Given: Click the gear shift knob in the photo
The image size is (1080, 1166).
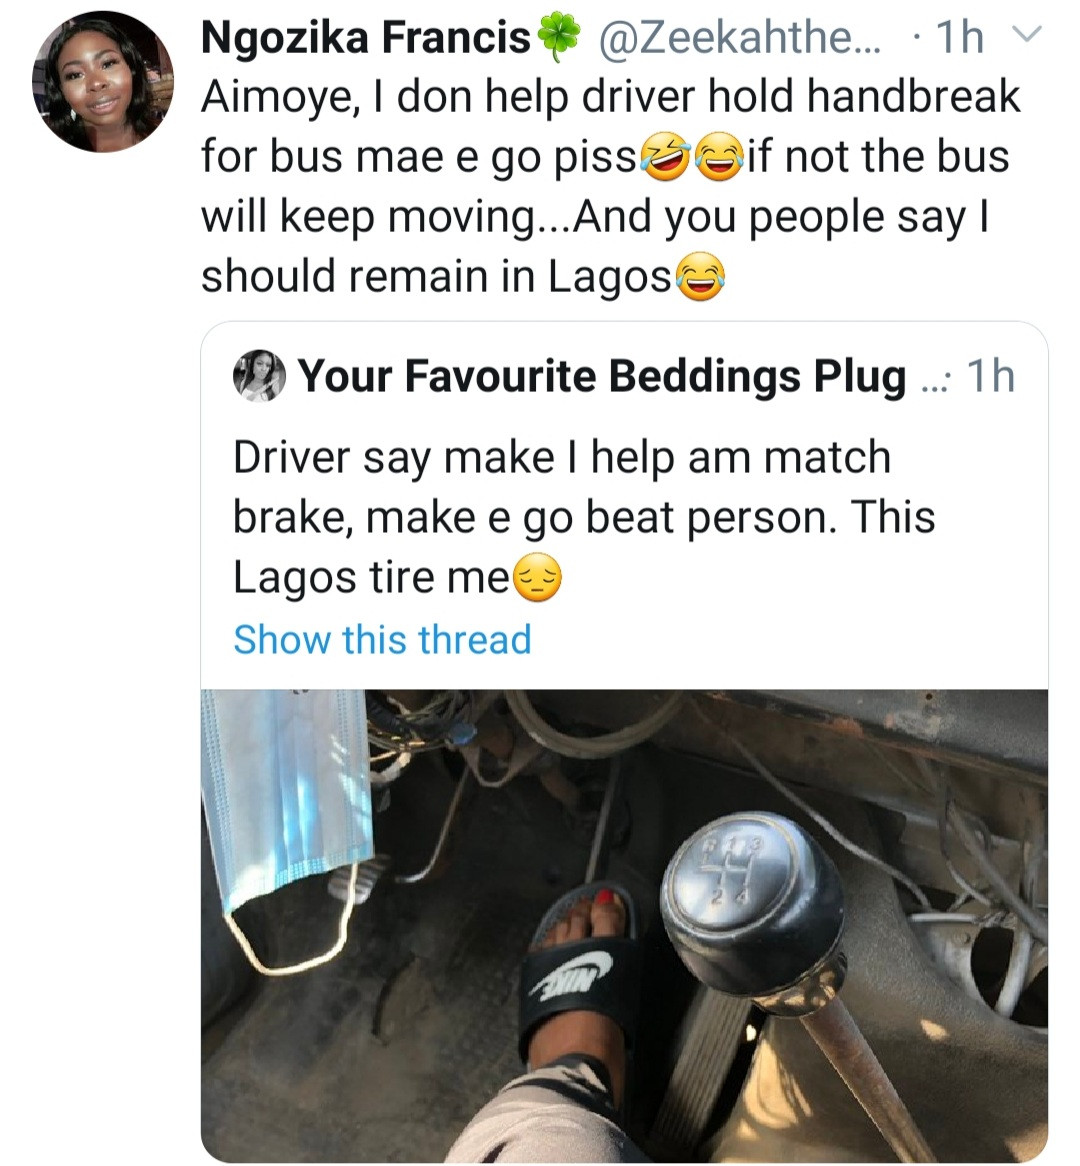Looking at the screenshot, I should [x=754, y=901].
